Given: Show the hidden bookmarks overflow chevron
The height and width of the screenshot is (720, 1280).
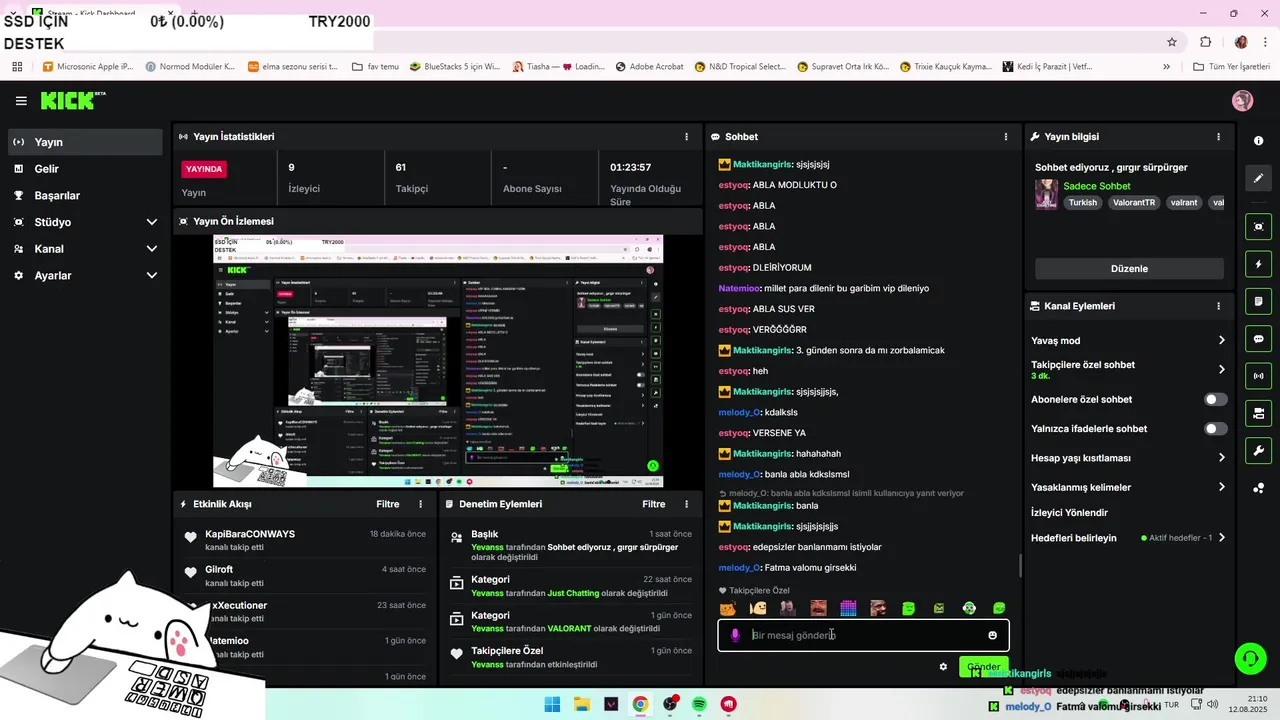Looking at the screenshot, I should (1166, 67).
